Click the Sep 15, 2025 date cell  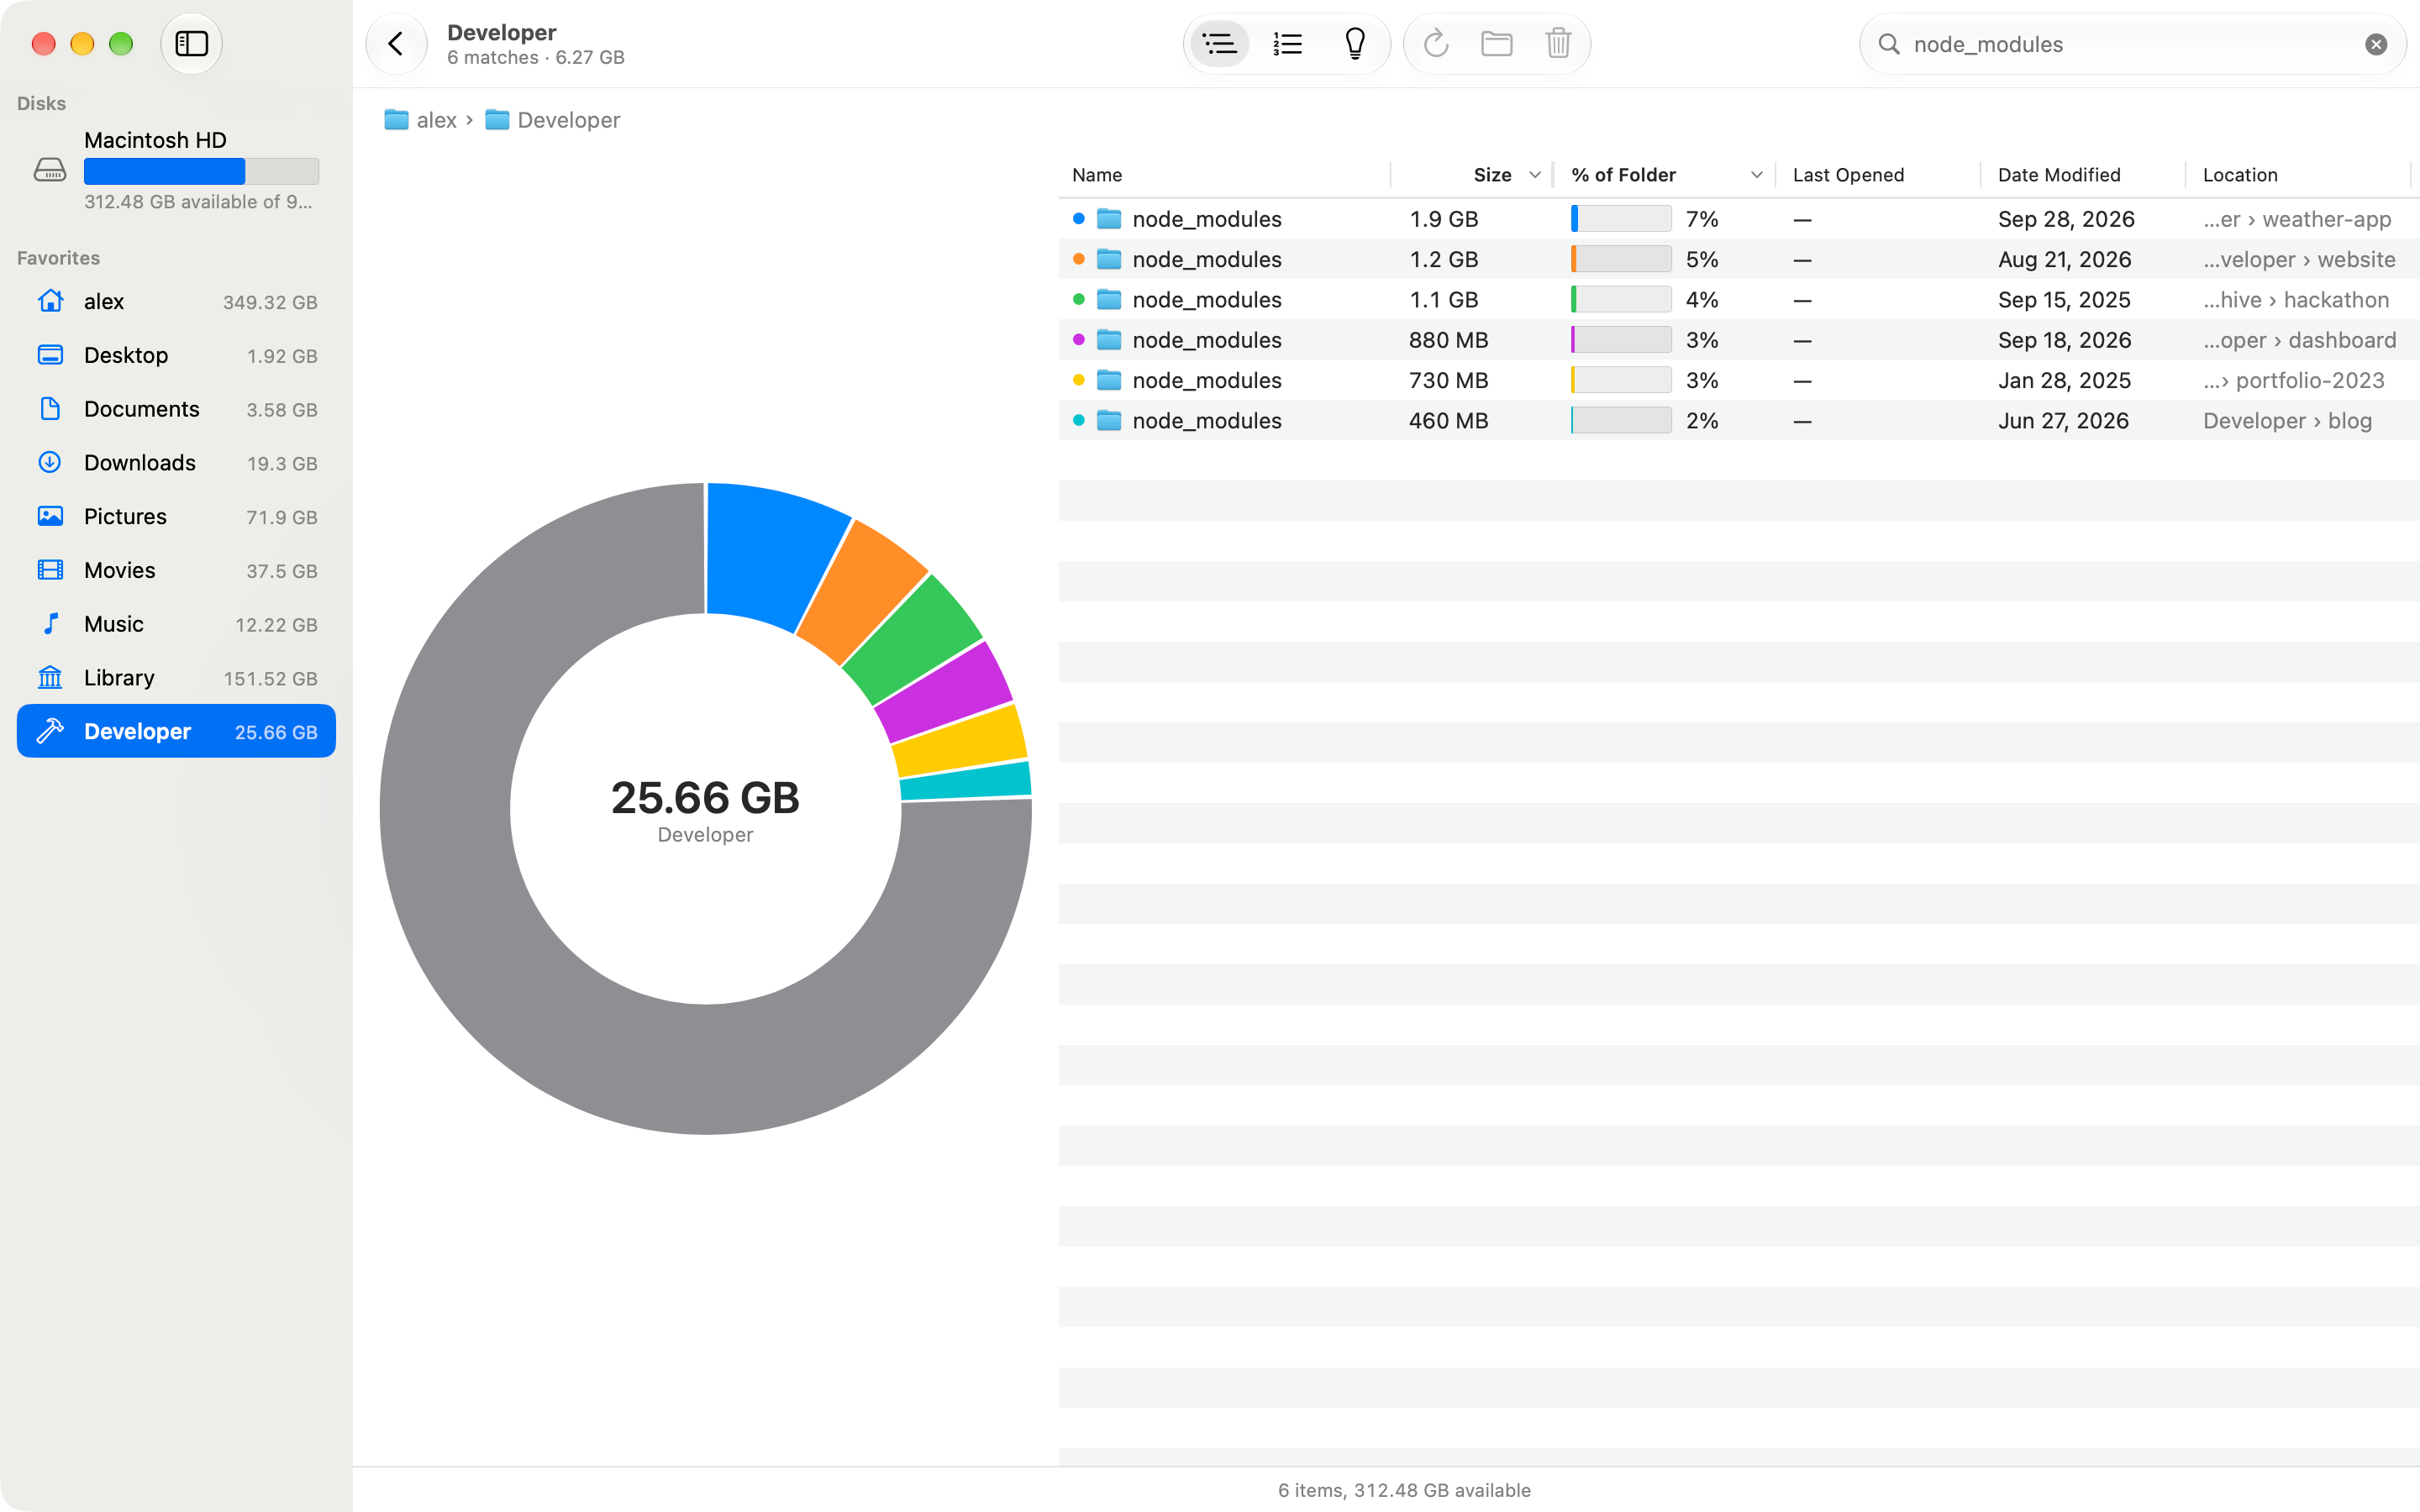click(x=2064, y=300)
